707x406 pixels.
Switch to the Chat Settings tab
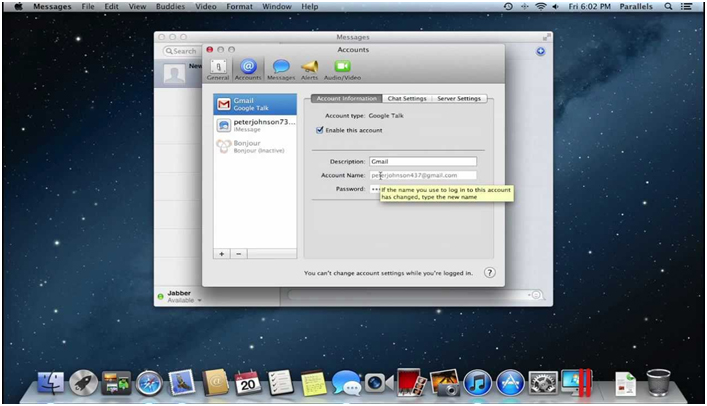pos(407,98)
